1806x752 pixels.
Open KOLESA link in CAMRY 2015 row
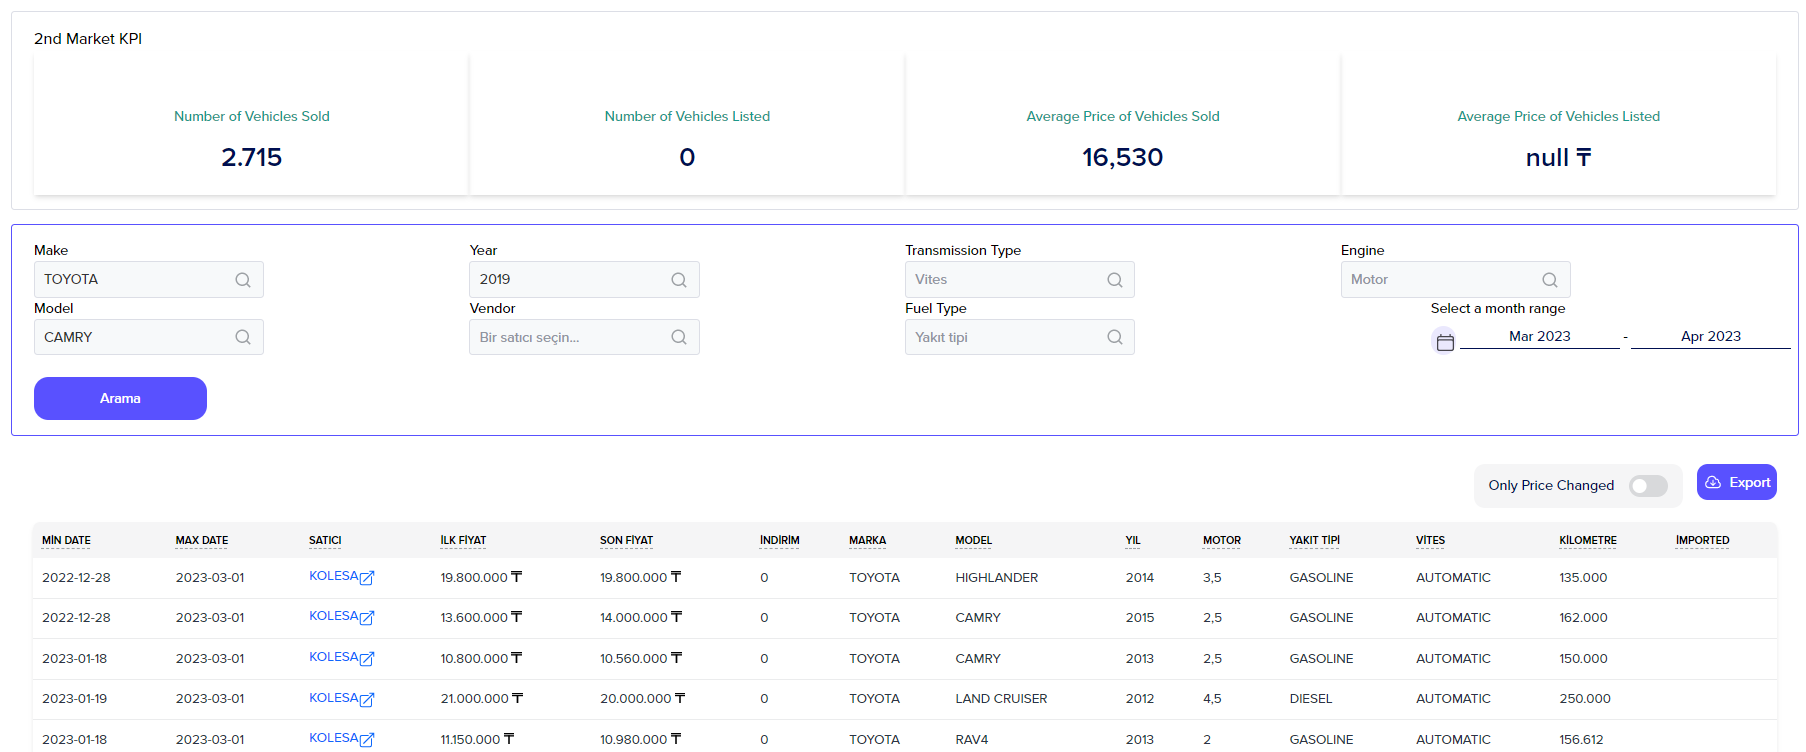333,616
